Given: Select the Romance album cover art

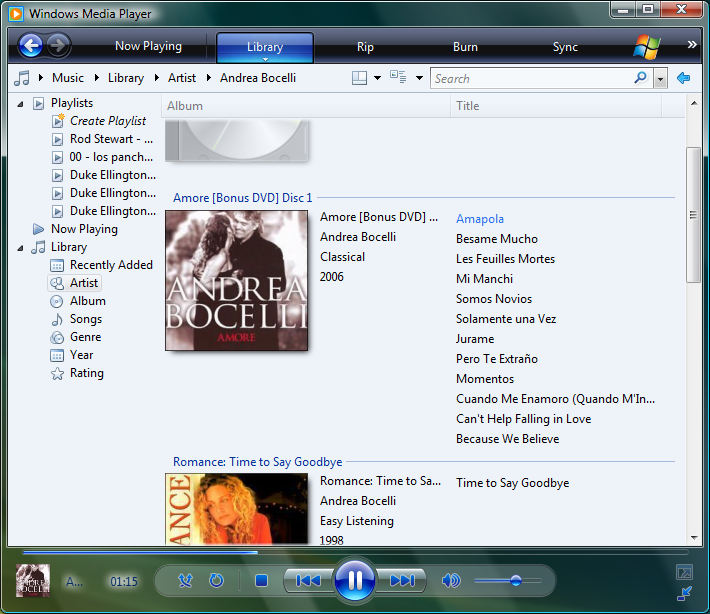Looking at the screenshot, I should pos(236,508).
